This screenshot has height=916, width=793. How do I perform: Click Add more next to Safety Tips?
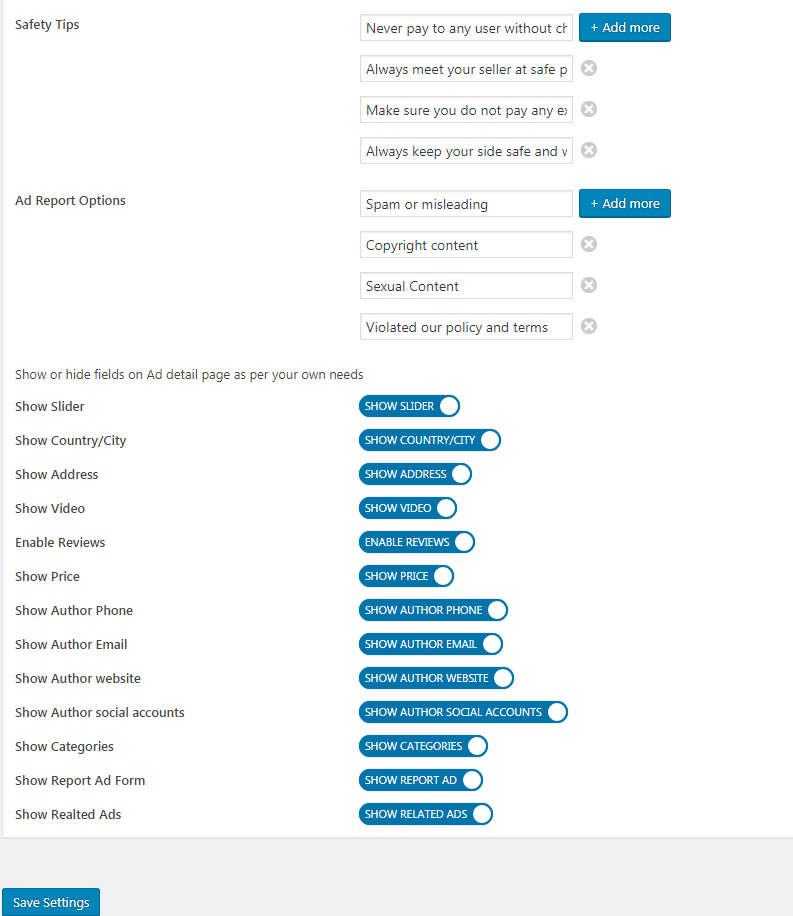pyautogui.click(x=625, y=27)
